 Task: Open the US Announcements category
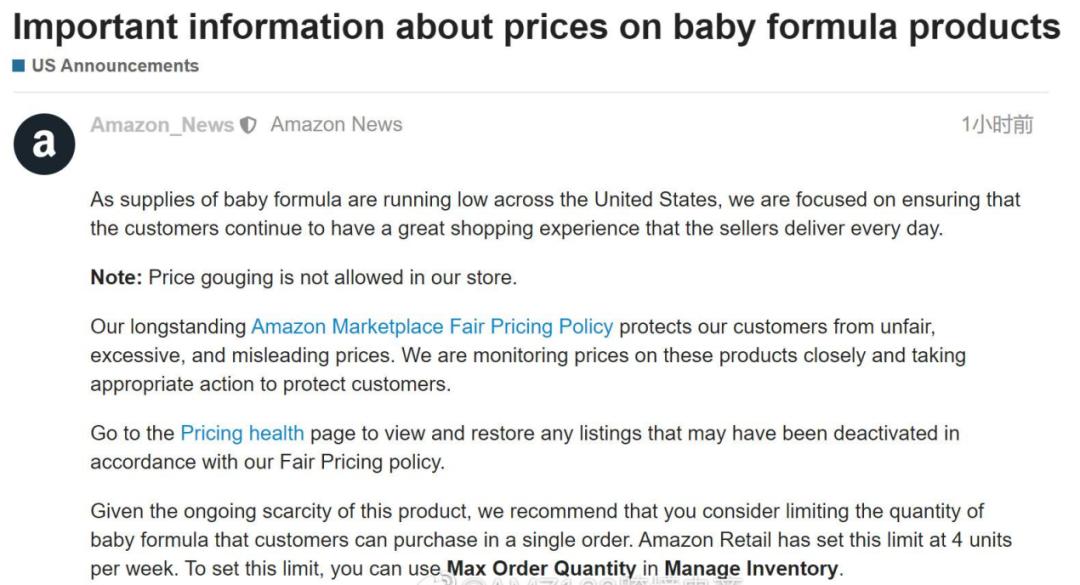(x=115, y=66)
